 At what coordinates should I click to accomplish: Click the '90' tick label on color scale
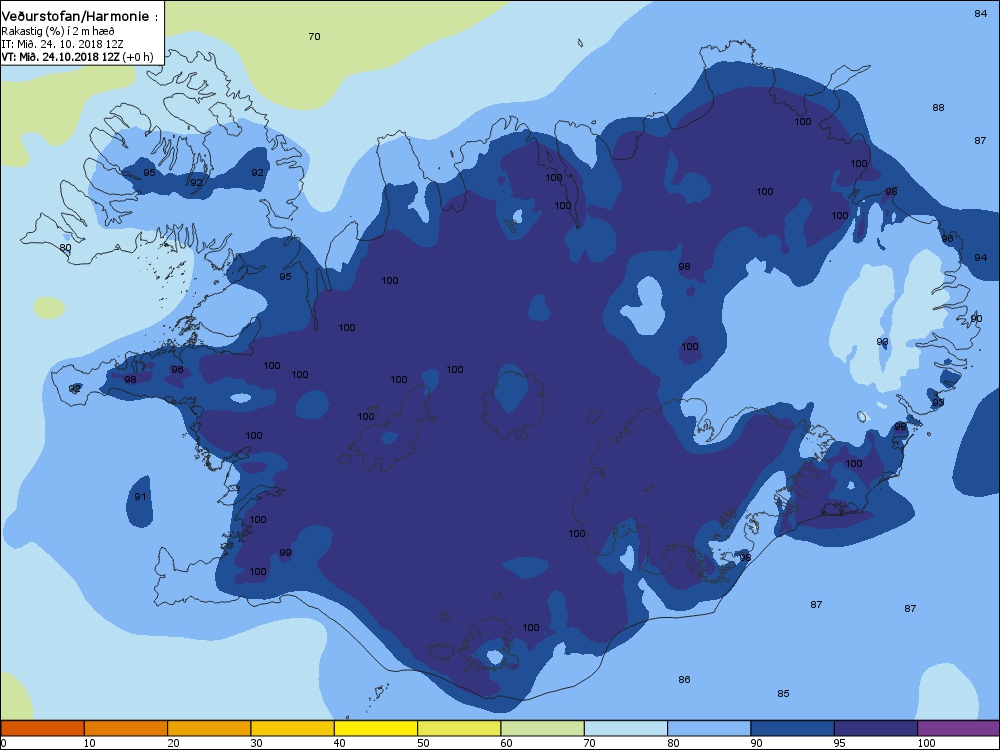pyautogui.click(x=756, y=743)
